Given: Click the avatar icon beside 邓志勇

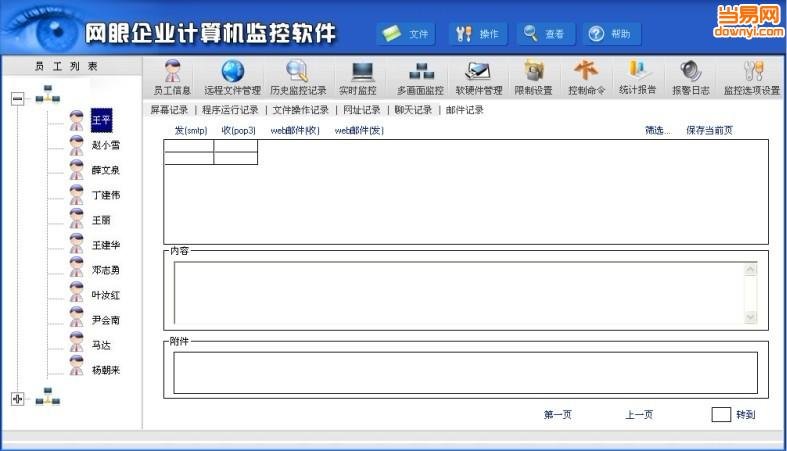Looking at the screenshot, I should [x=76, y=267].
